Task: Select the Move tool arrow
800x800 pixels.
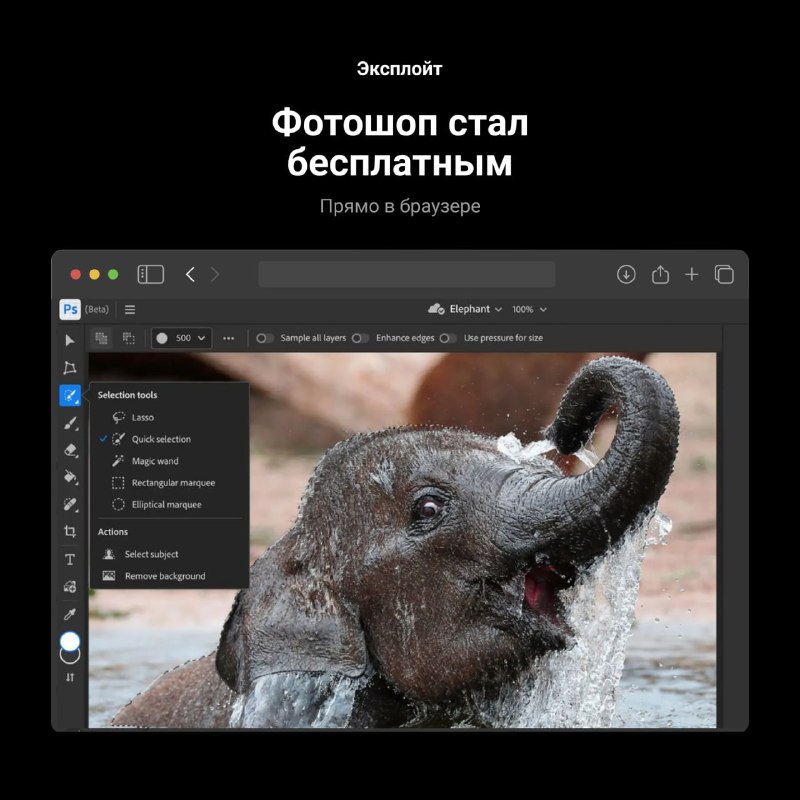Action: coord(70,340)
